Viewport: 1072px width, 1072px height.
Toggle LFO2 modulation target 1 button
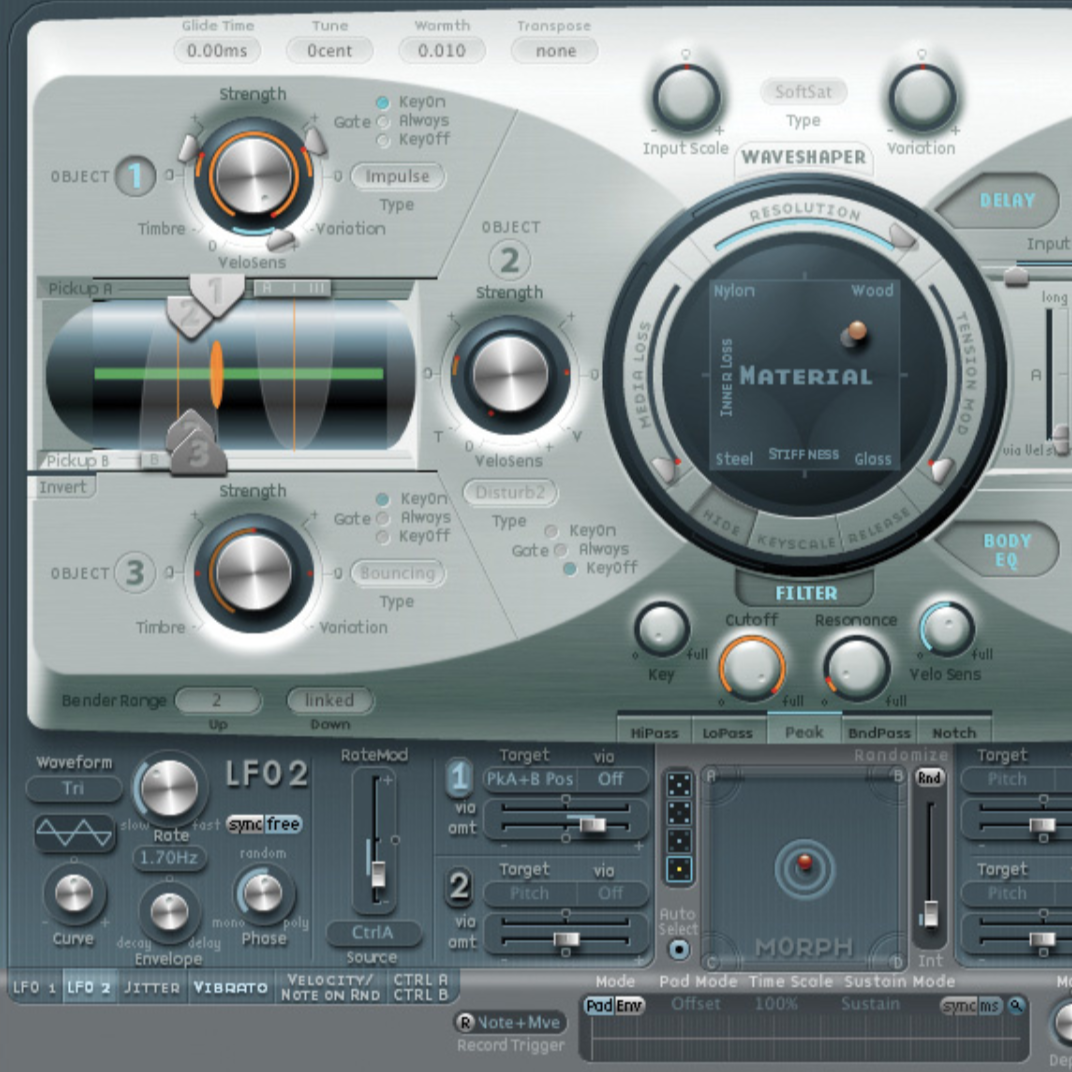point(459,777)
